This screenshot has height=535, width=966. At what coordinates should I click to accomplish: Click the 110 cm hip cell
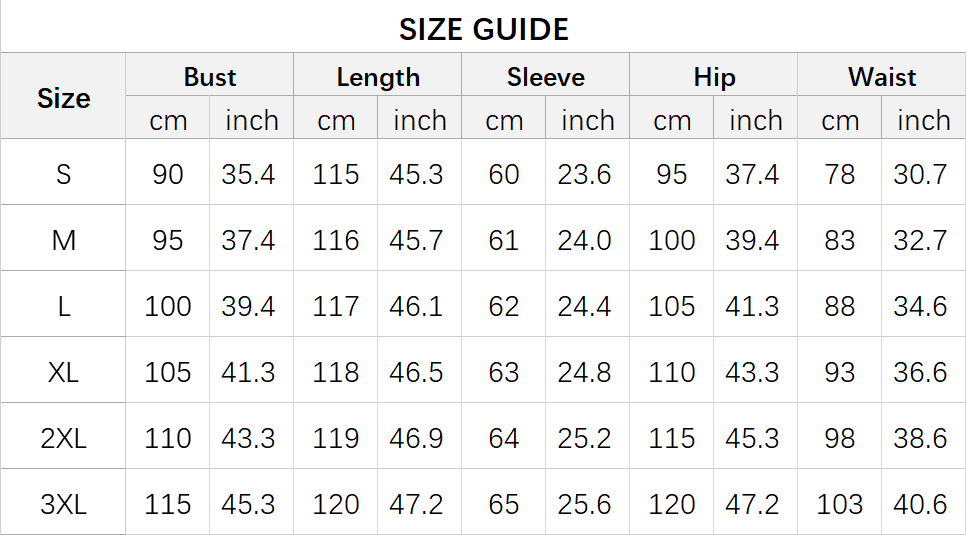point(672,372)
